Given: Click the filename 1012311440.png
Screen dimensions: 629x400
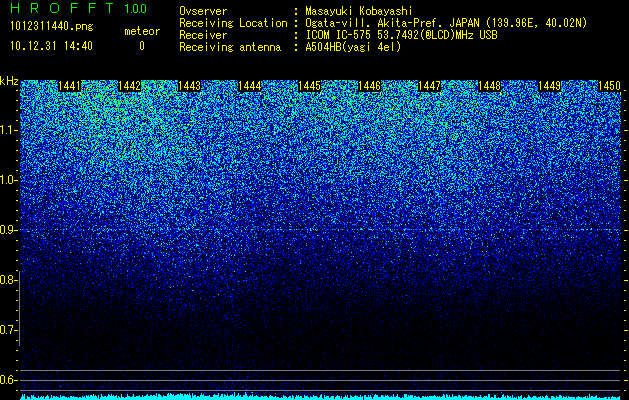Looking at the screenshot, I should [x=52, y=27].
